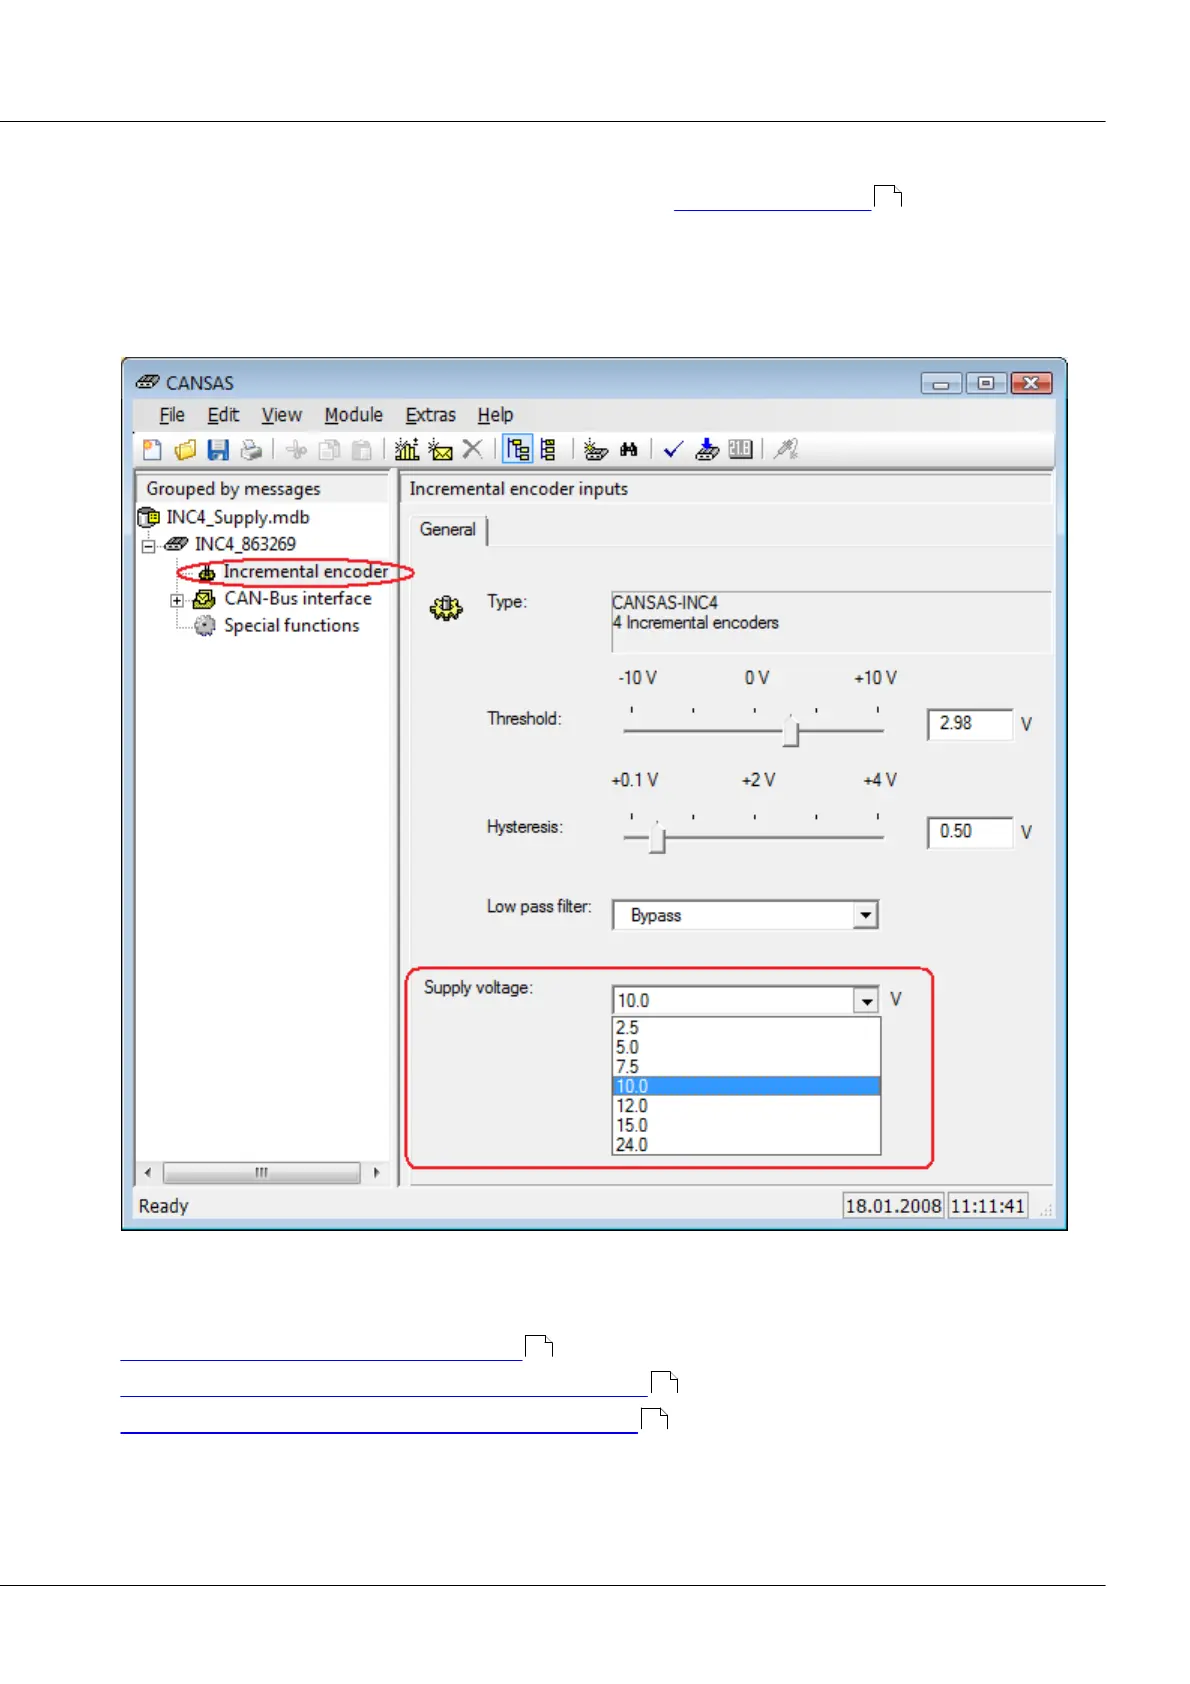Click the tree scrollbar right arrow

376,1173
